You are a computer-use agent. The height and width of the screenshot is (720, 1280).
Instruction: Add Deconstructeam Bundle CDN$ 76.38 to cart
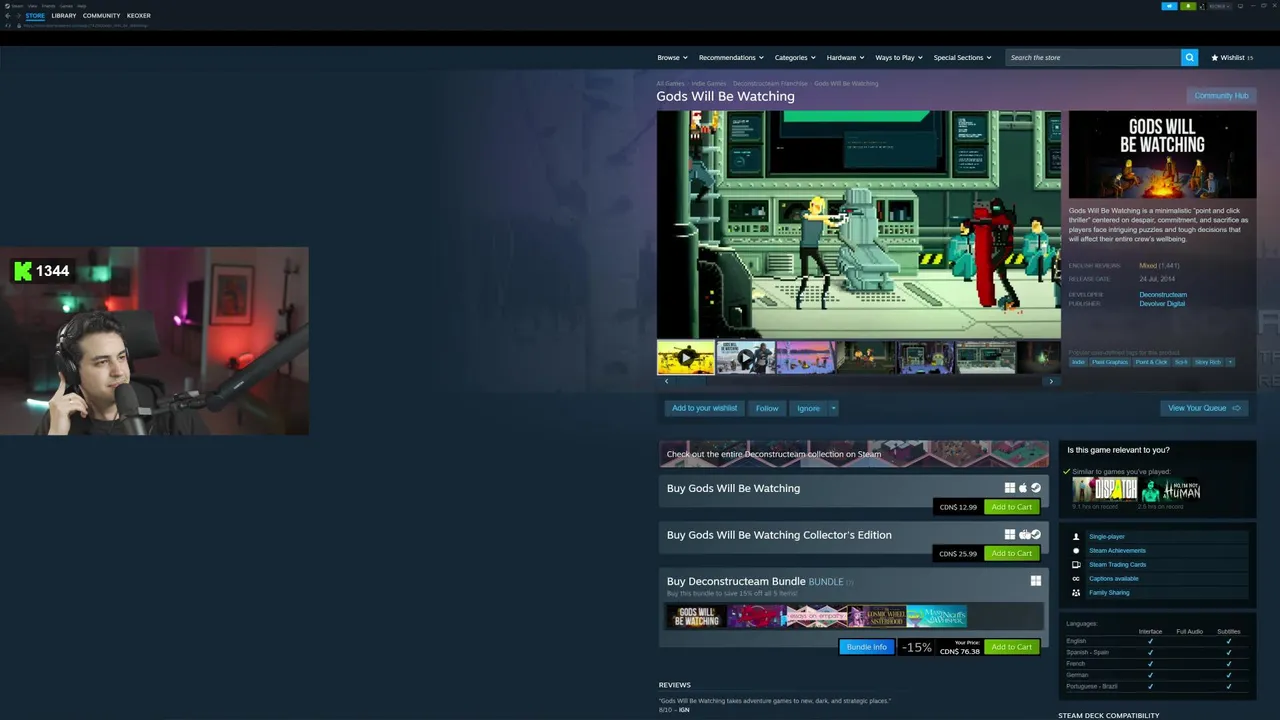point(1011,647)
